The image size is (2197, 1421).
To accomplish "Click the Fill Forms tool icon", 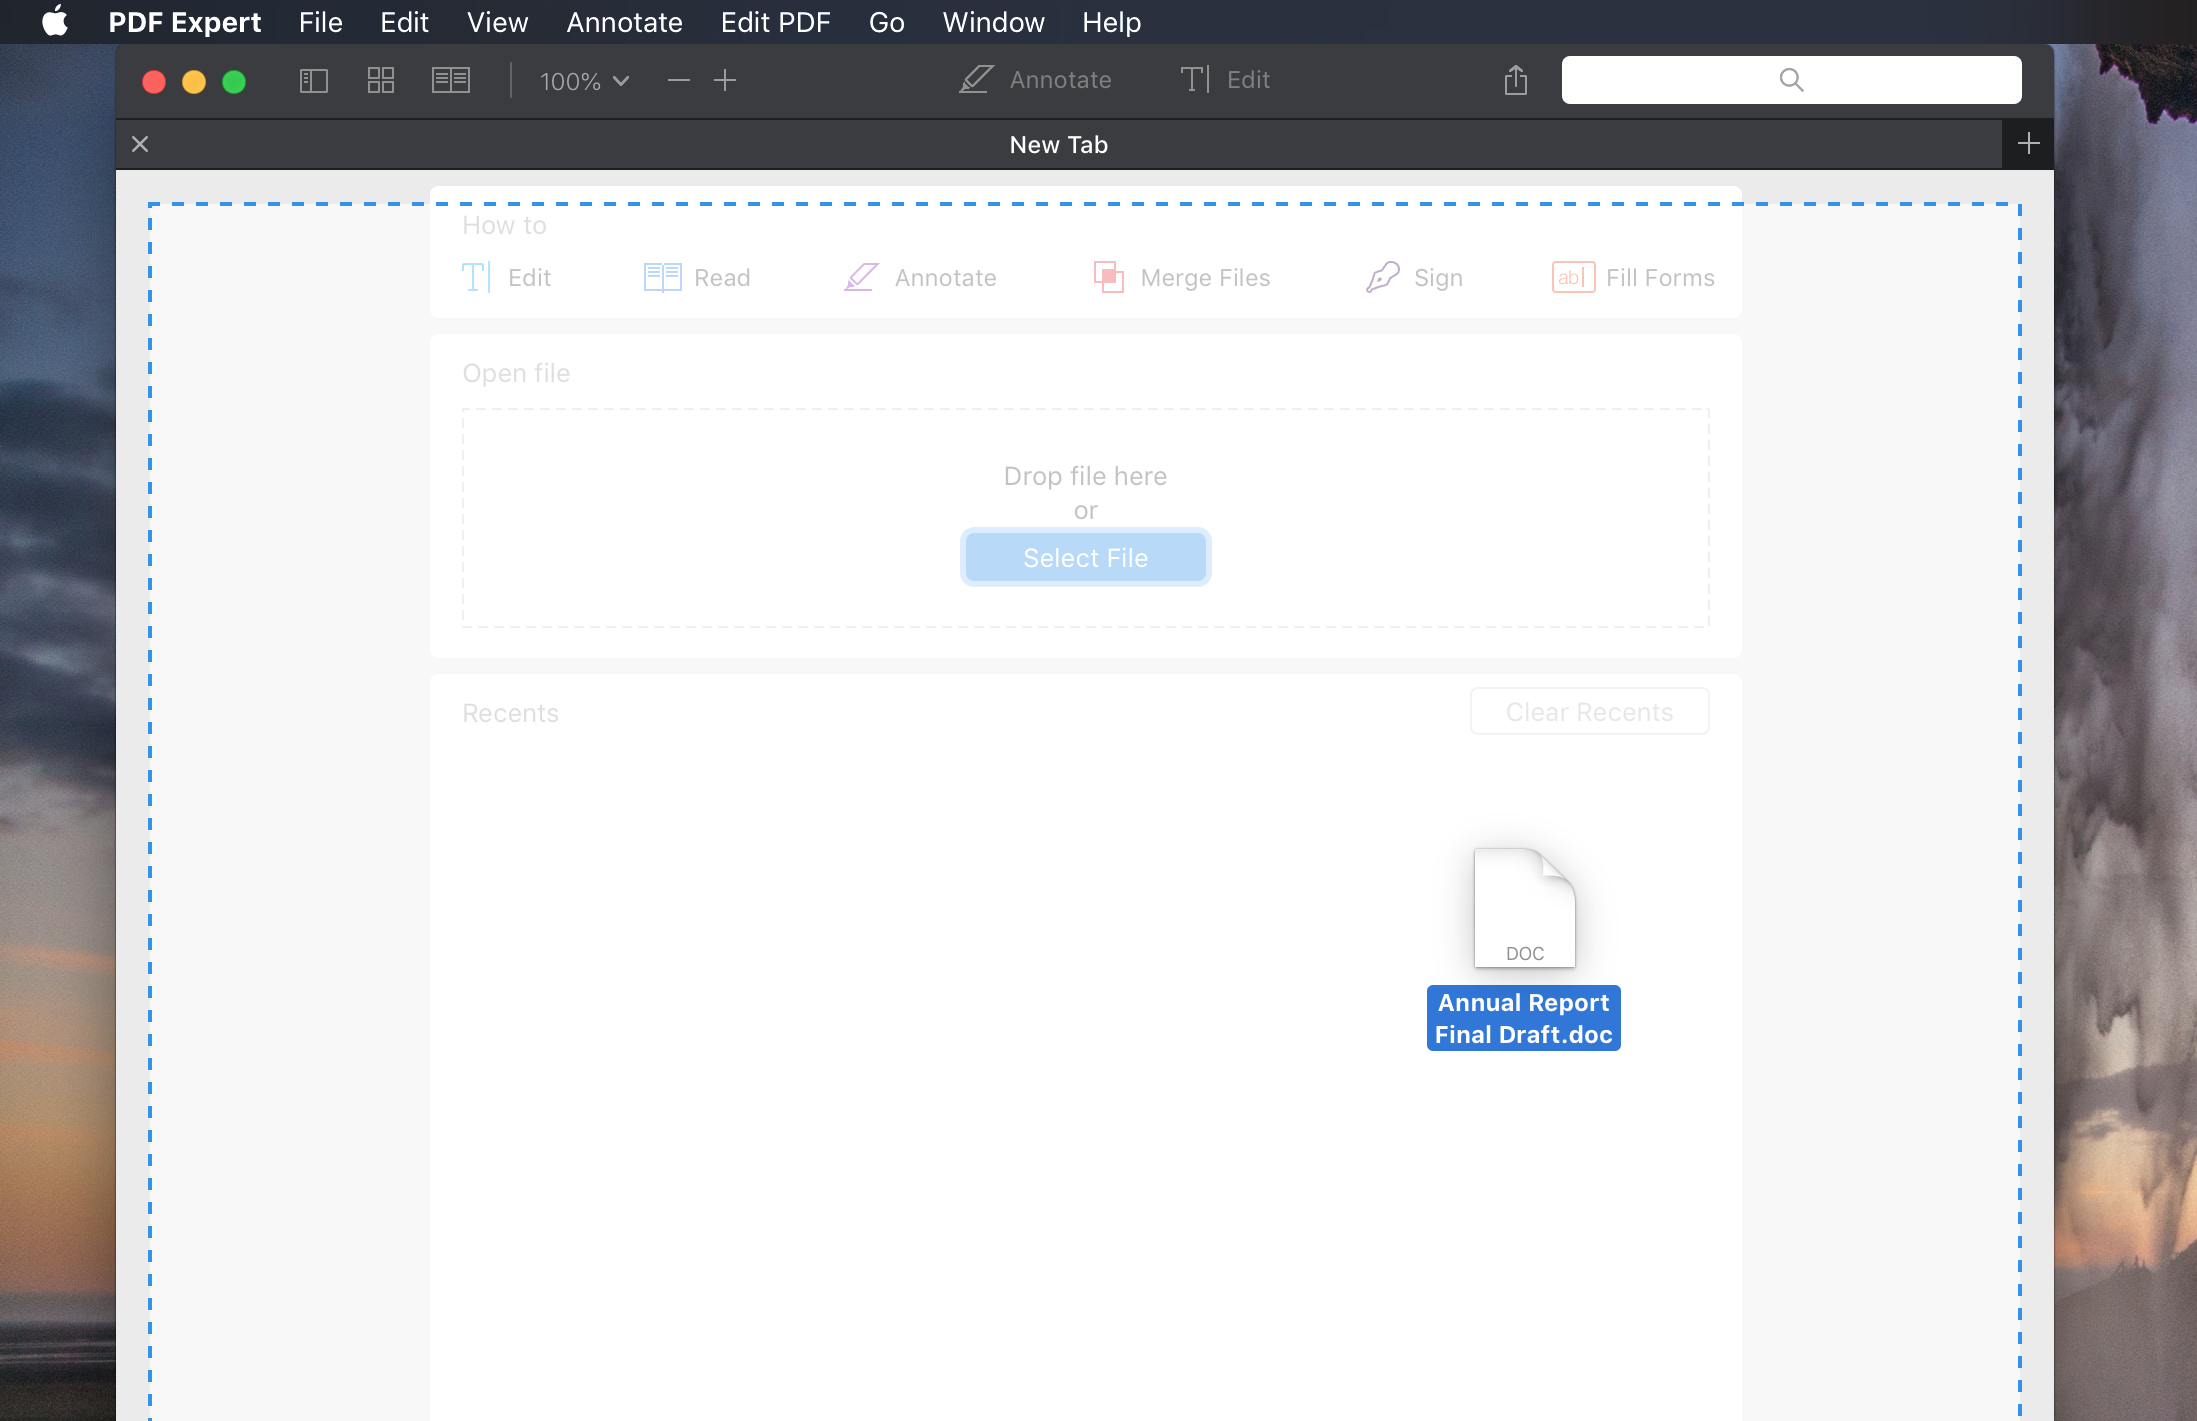I will (1569, 277).
